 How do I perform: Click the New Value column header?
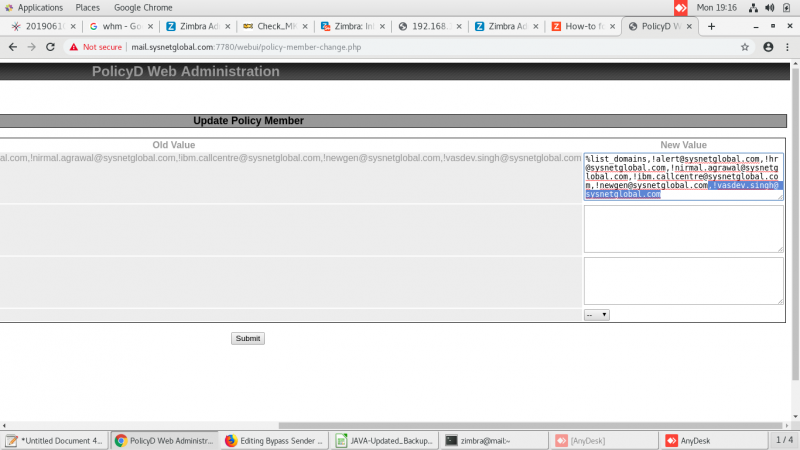click(683, 145)
